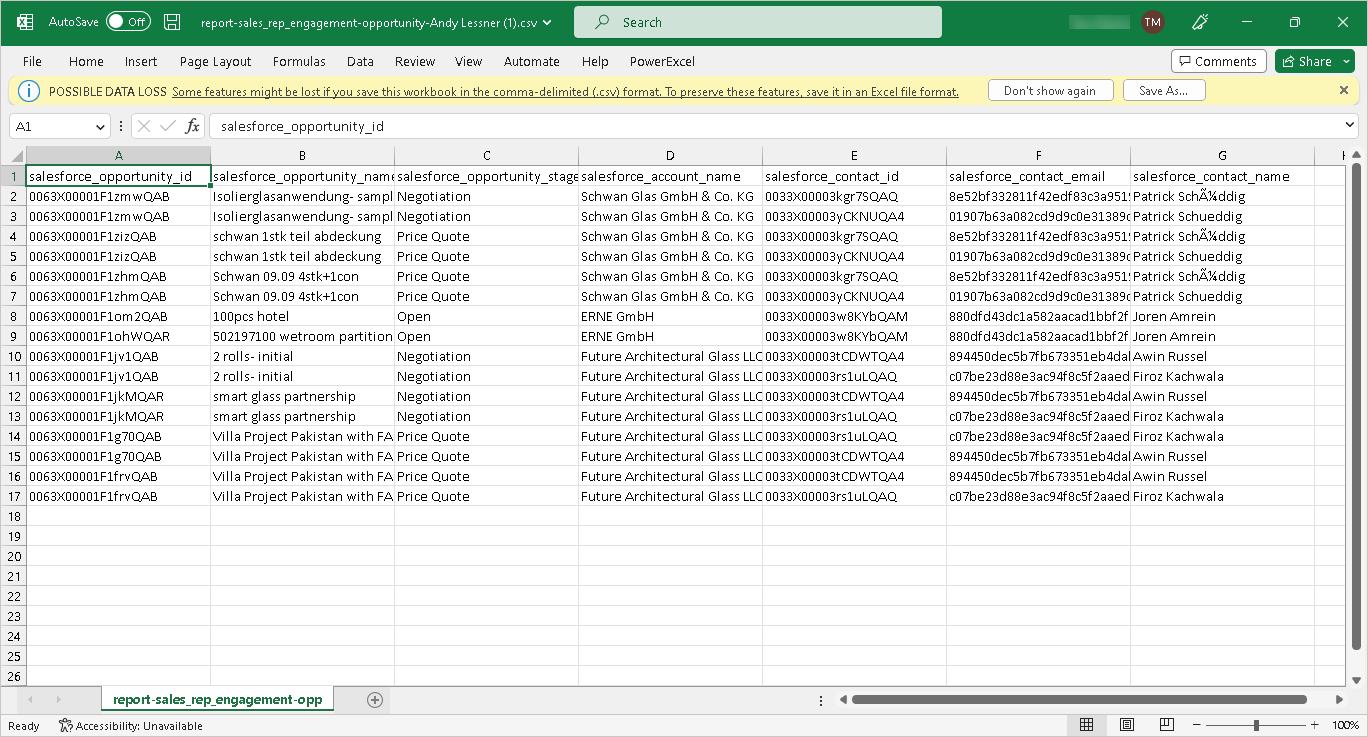Toggle the AutoSave switch
This screenshot has height=737, width=1368.
click(x=128, y=22)
